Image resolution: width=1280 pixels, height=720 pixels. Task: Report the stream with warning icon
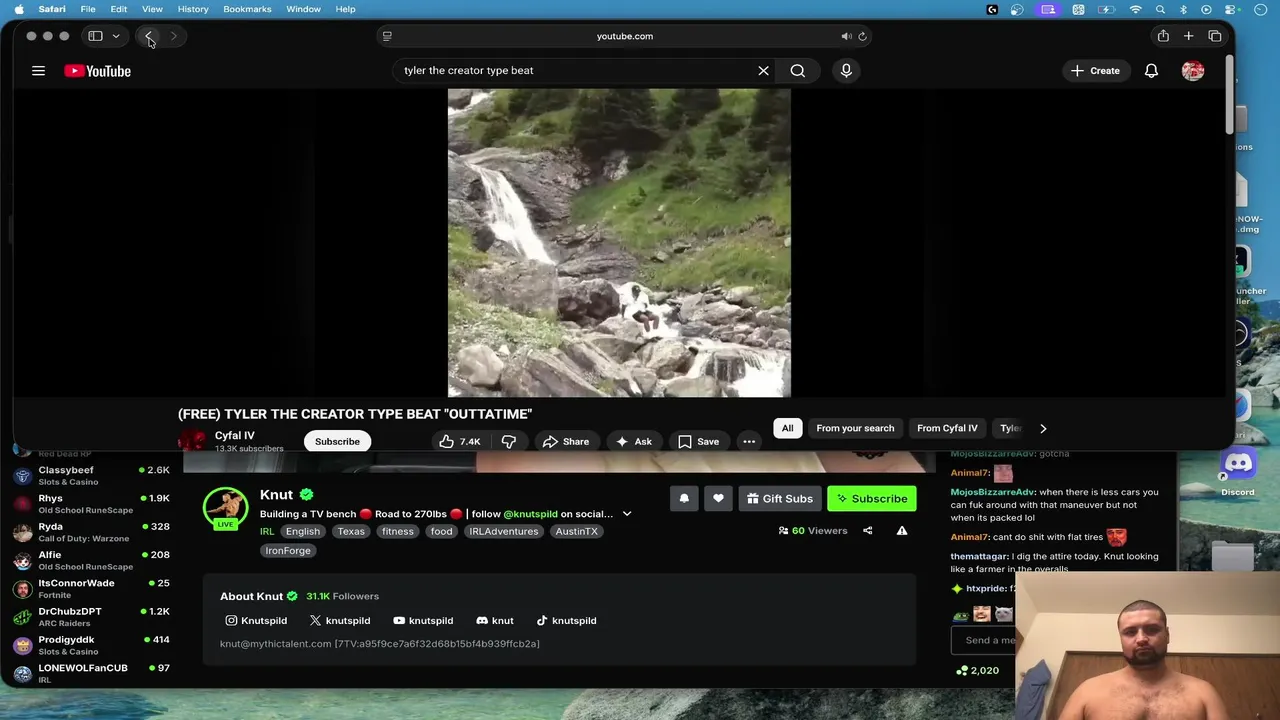pyautogui.click(x=902, y=531)
